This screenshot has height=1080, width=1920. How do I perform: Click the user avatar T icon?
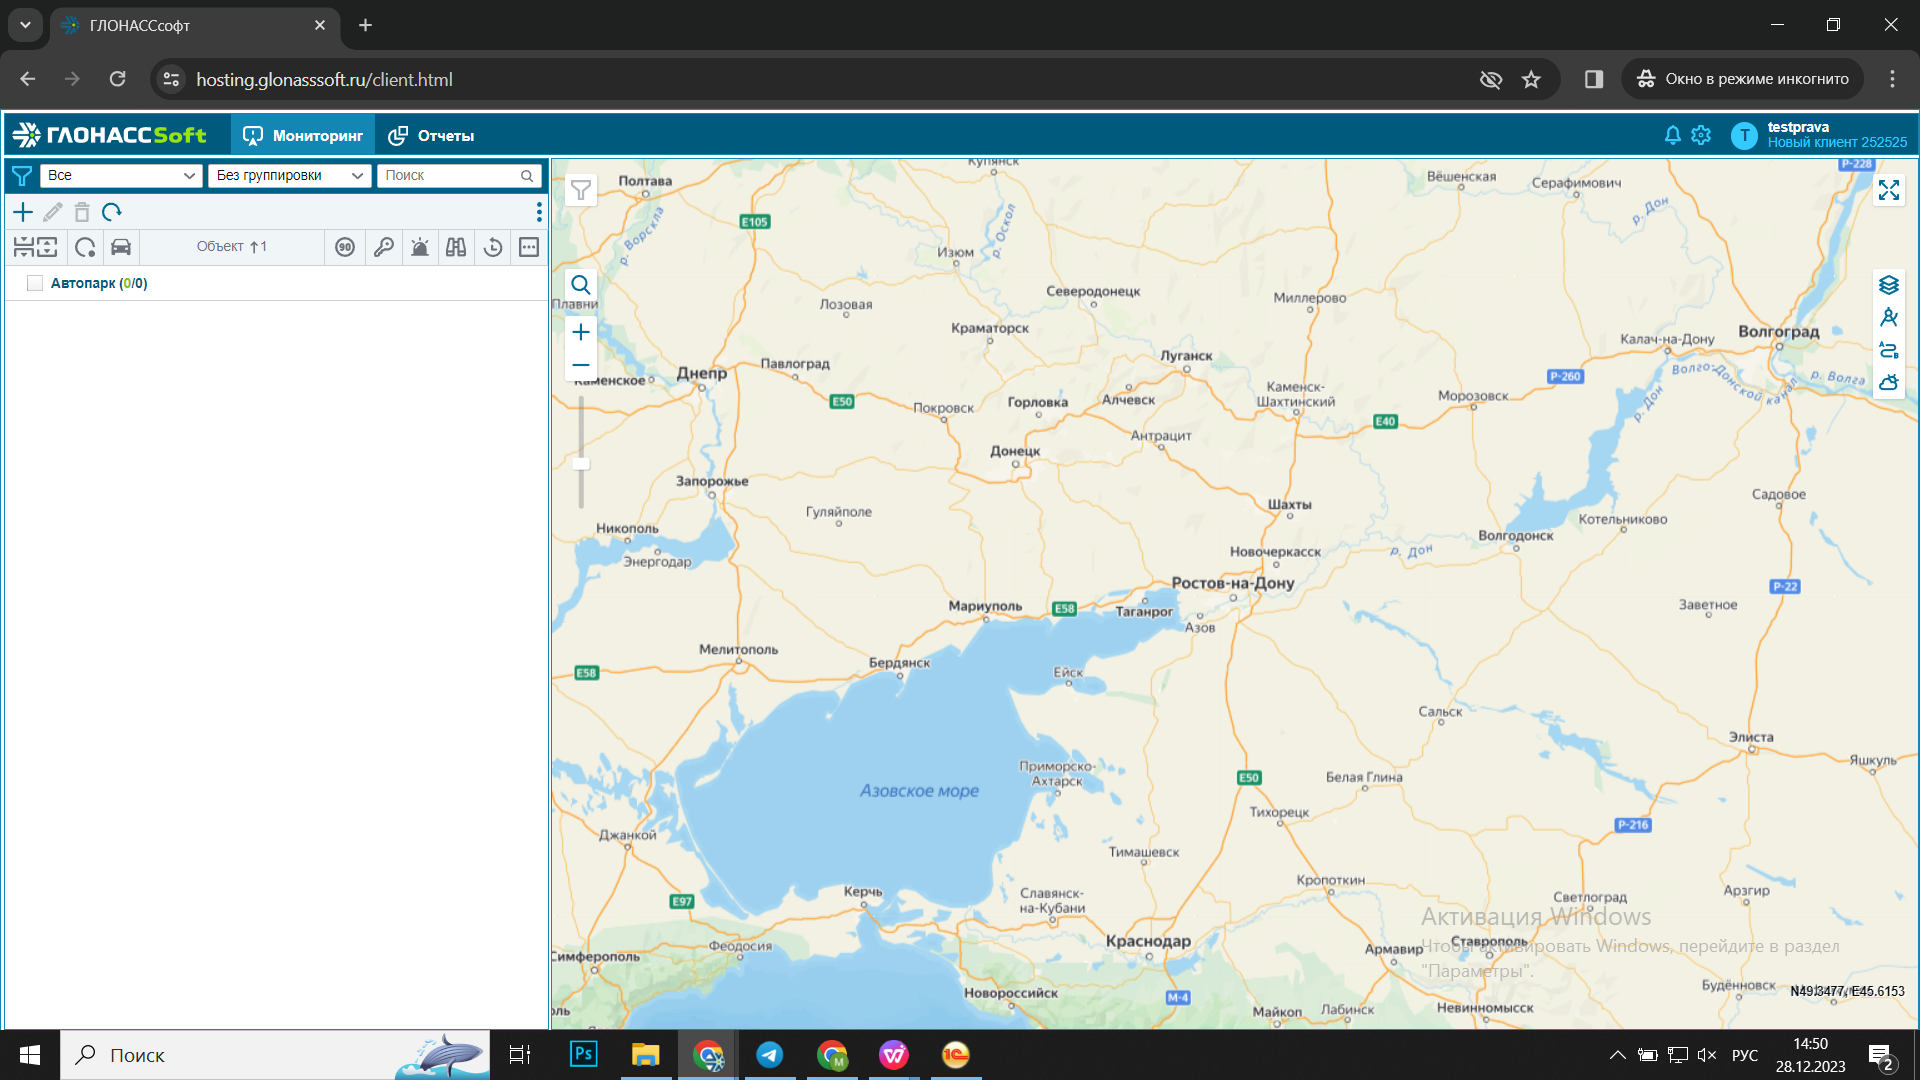coord(1744,135)
